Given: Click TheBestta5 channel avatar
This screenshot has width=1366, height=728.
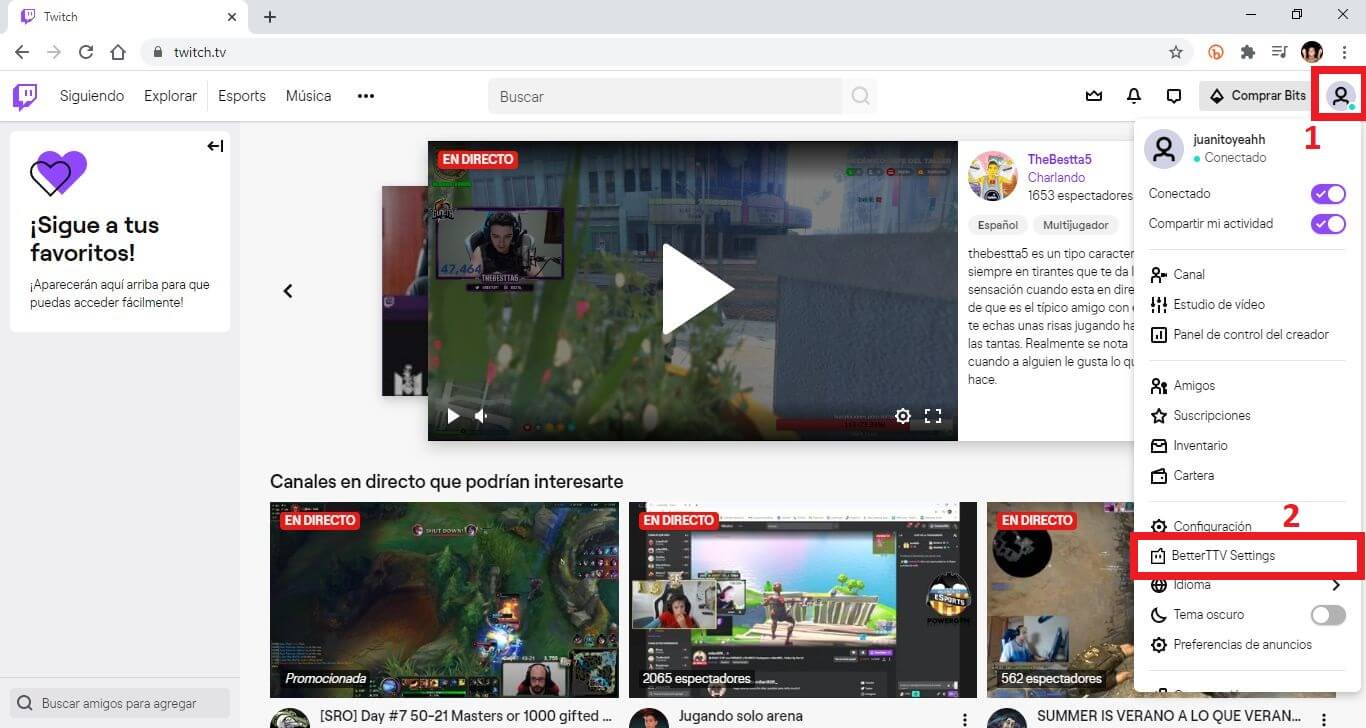Looking at the screenshot, I should tap(993, 176).
